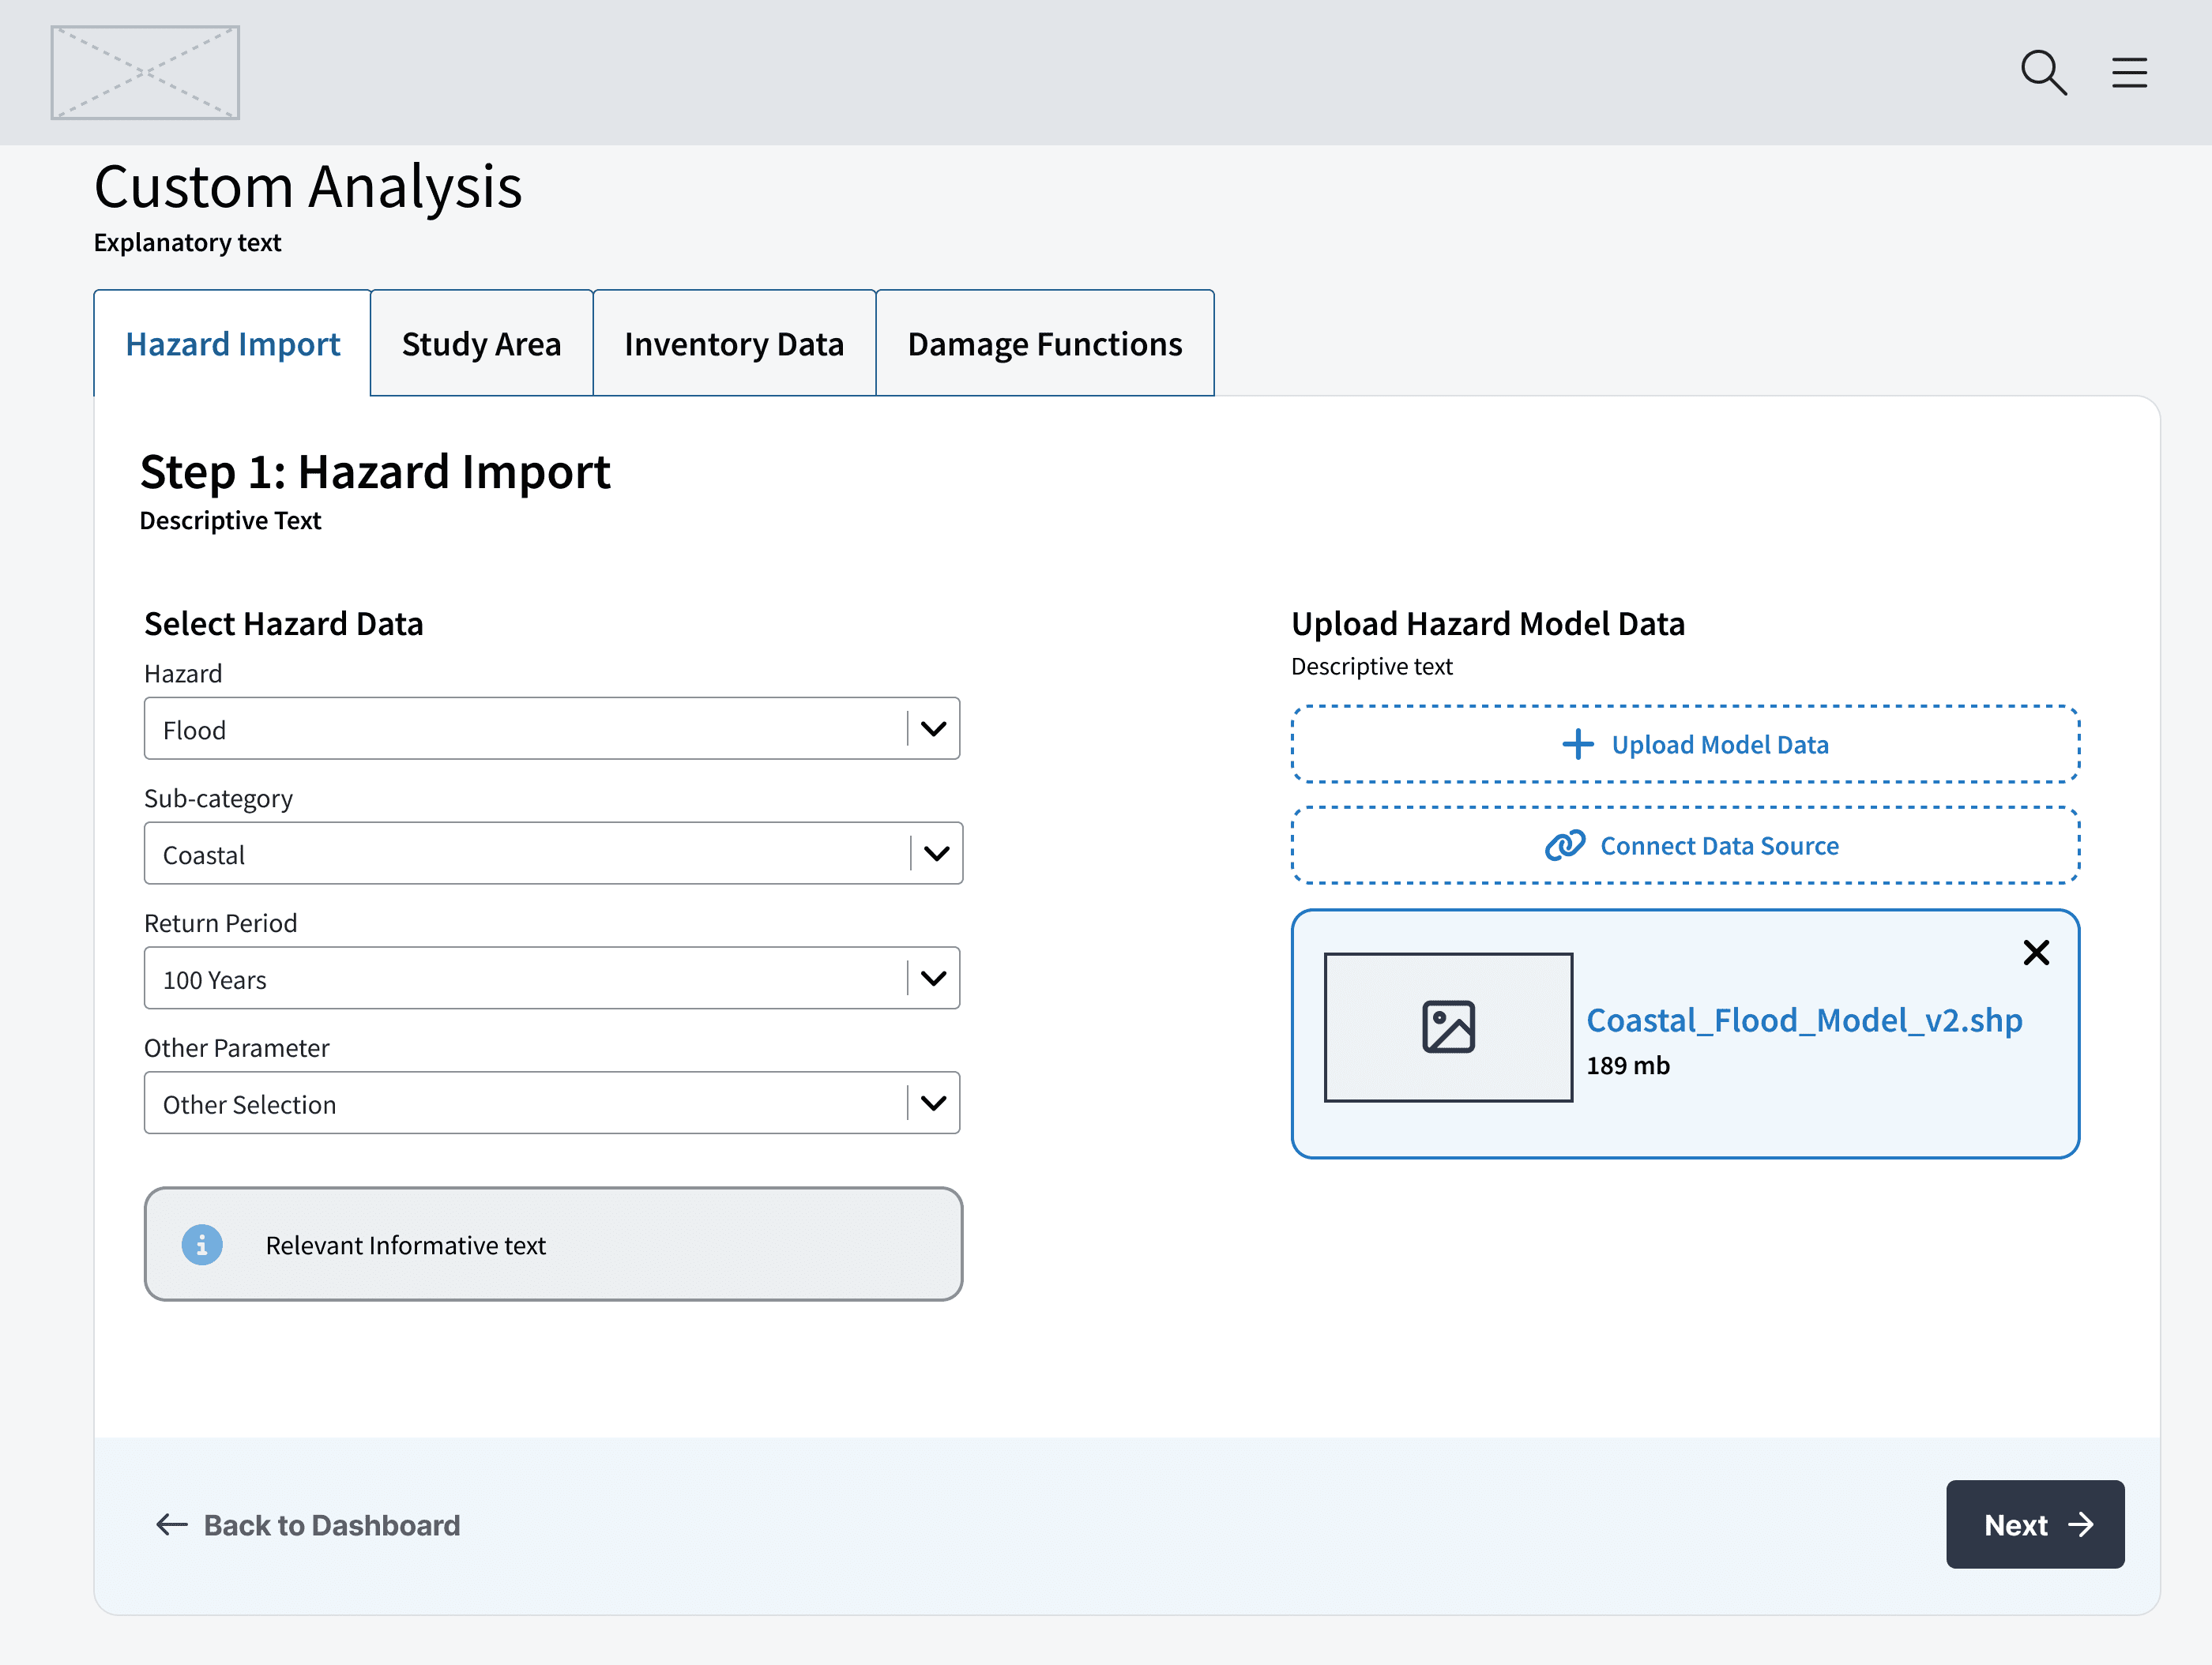Click the logo placeholder image
Image resolution: width=2212 pixels, height=1665 pixels.
click(x=145, y=72)
